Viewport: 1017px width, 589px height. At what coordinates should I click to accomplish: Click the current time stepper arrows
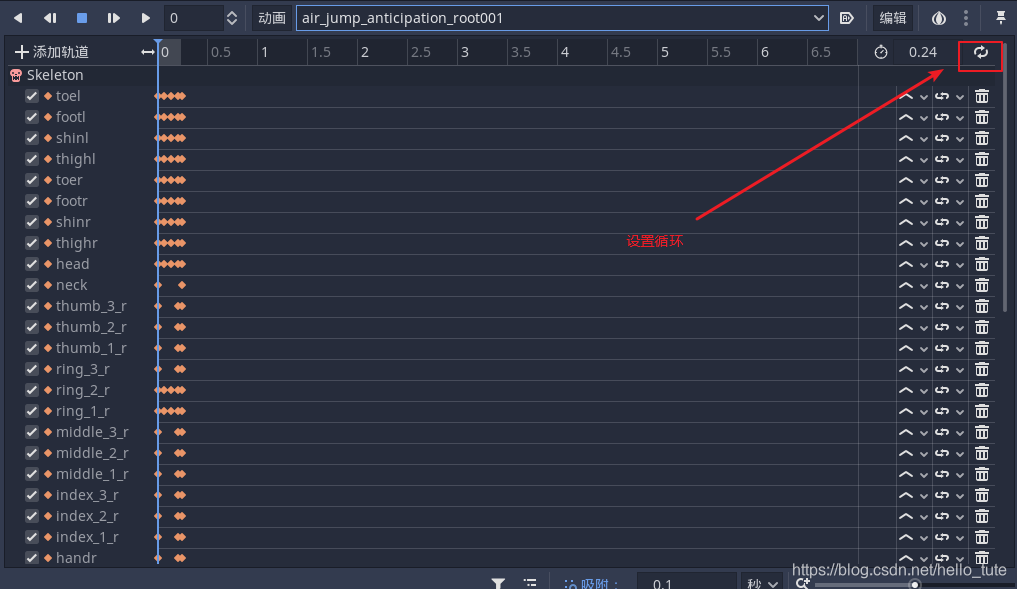coord(232,18)
